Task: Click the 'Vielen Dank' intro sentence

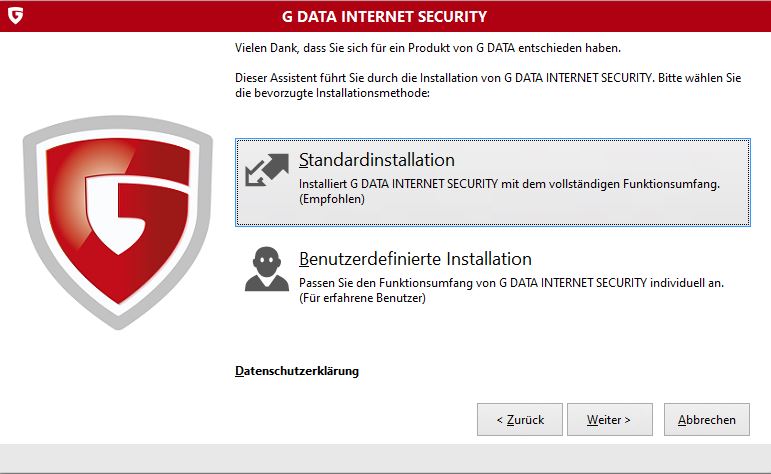Action: pos(427,47)
